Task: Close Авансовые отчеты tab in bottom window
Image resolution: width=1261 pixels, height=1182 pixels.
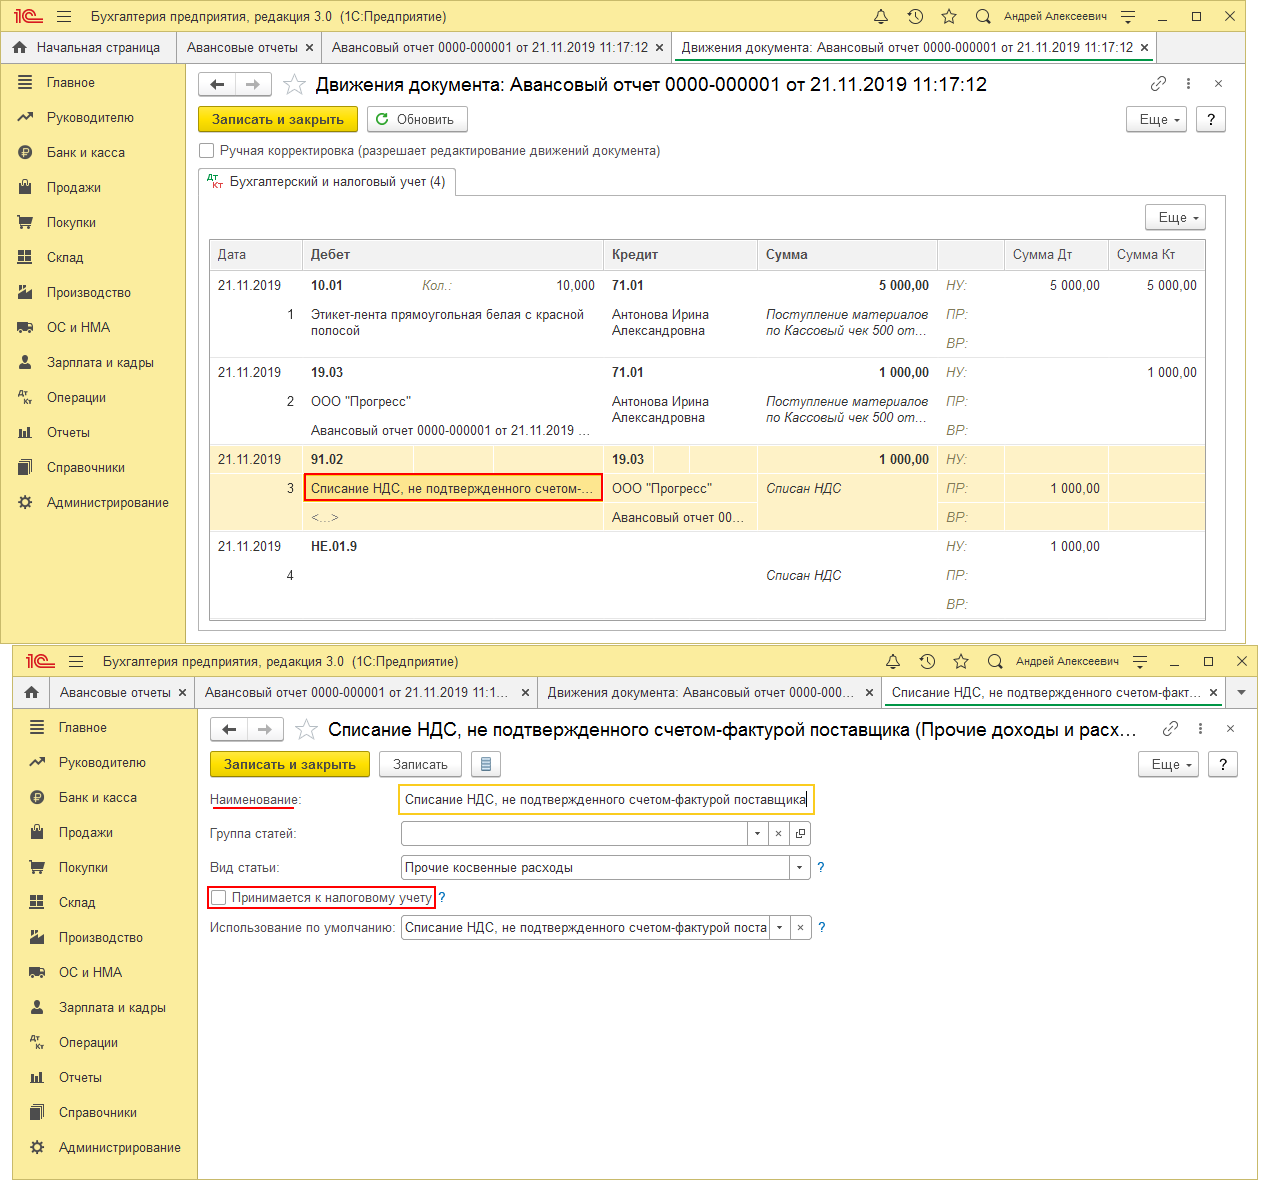Action: click(182, 692)
